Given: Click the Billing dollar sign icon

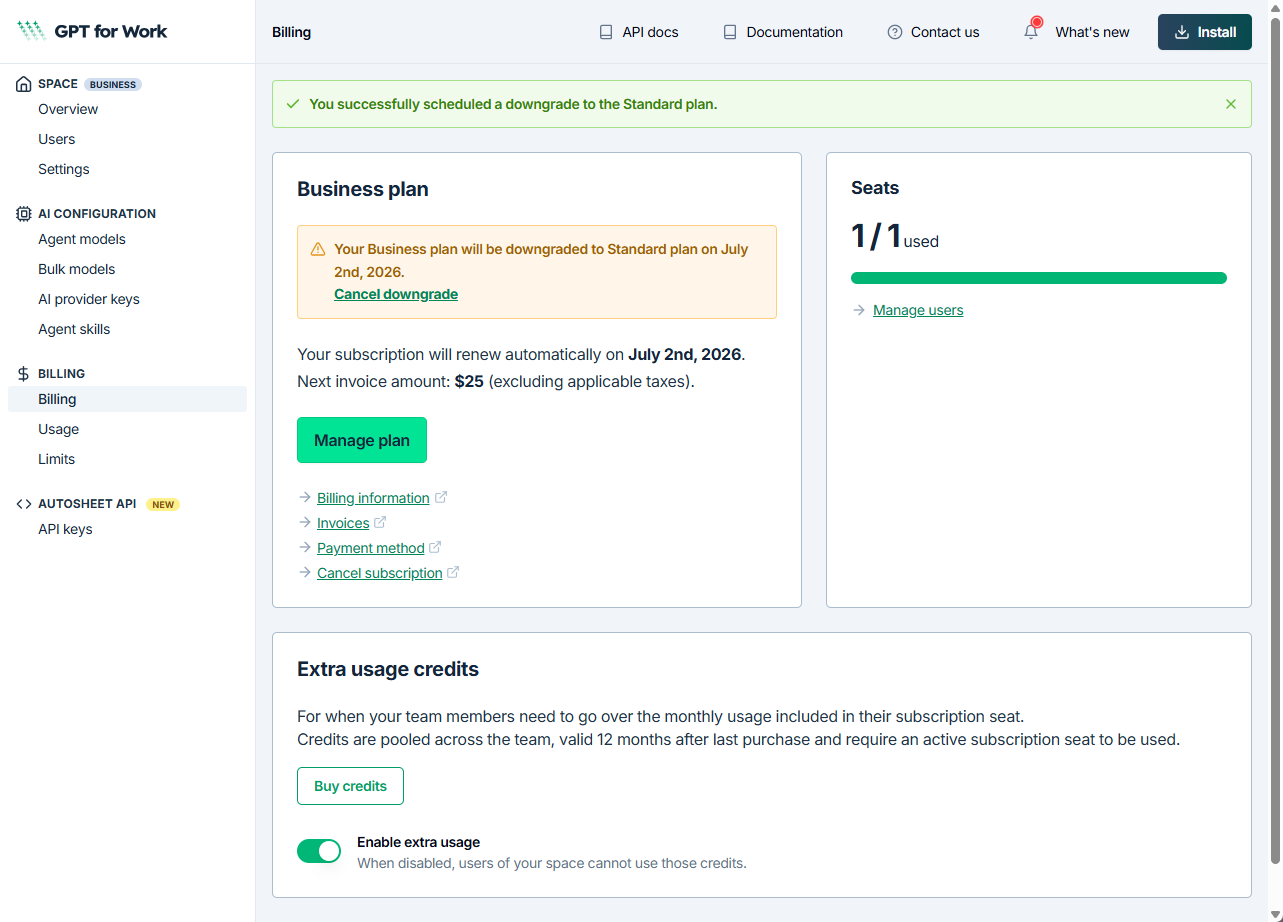Looking at the screenshot, I should 23,374.
